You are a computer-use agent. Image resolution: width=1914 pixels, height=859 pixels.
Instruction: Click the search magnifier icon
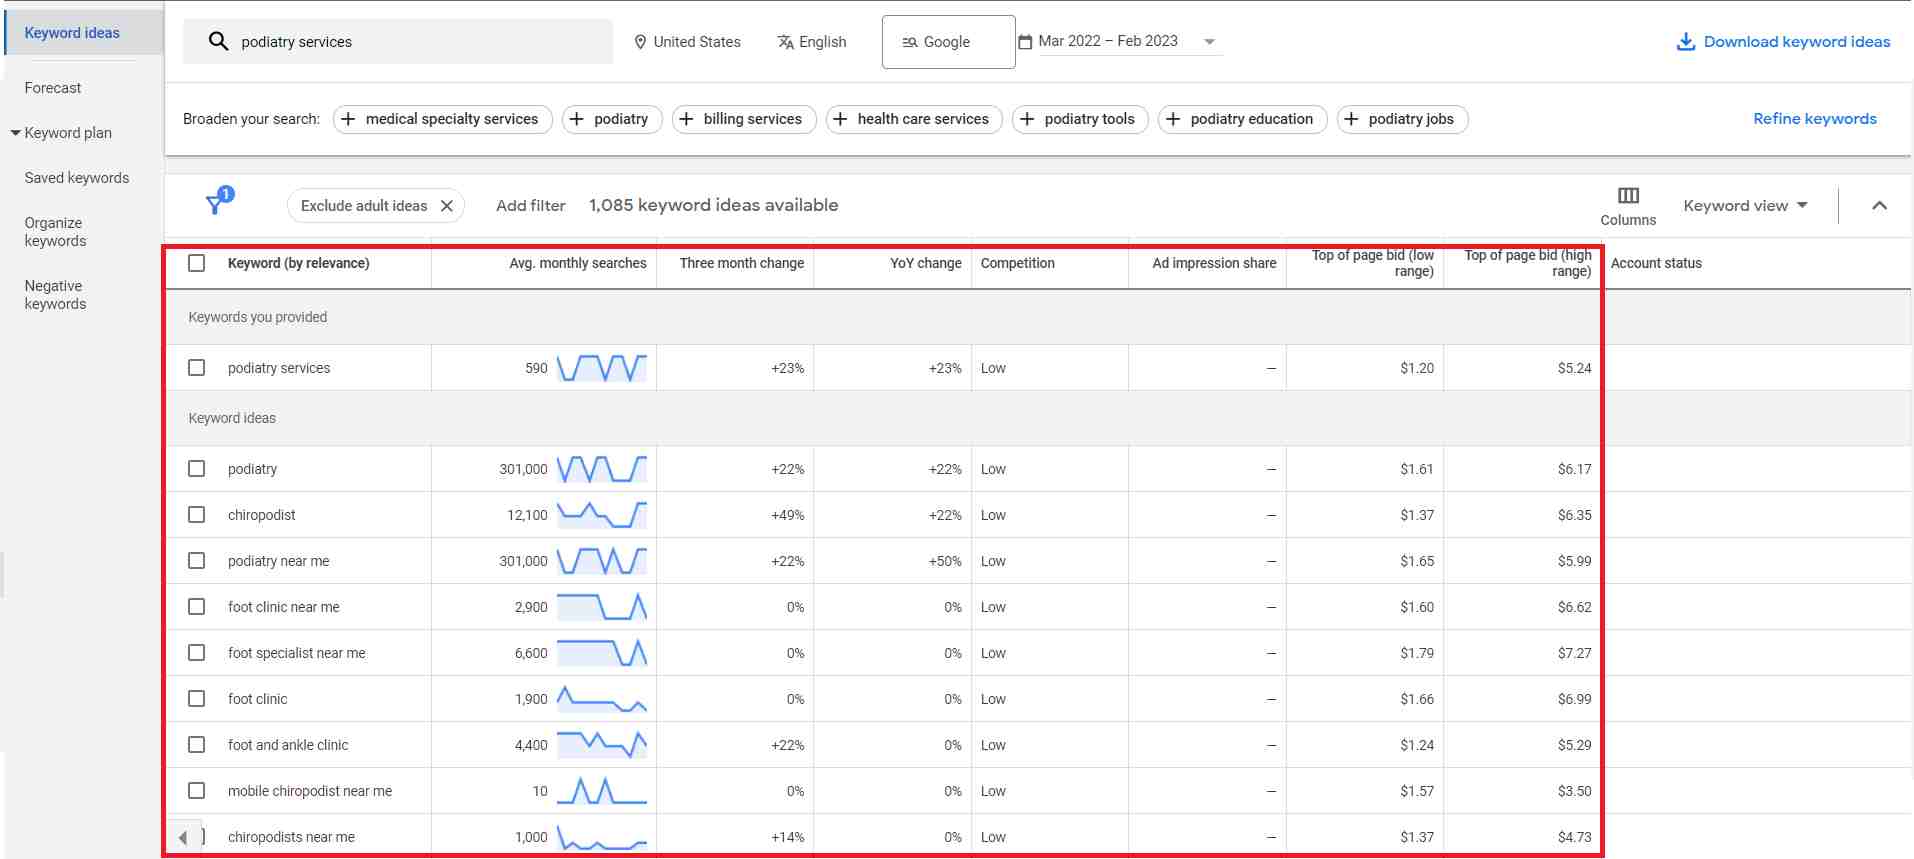[x=218, y=42]
